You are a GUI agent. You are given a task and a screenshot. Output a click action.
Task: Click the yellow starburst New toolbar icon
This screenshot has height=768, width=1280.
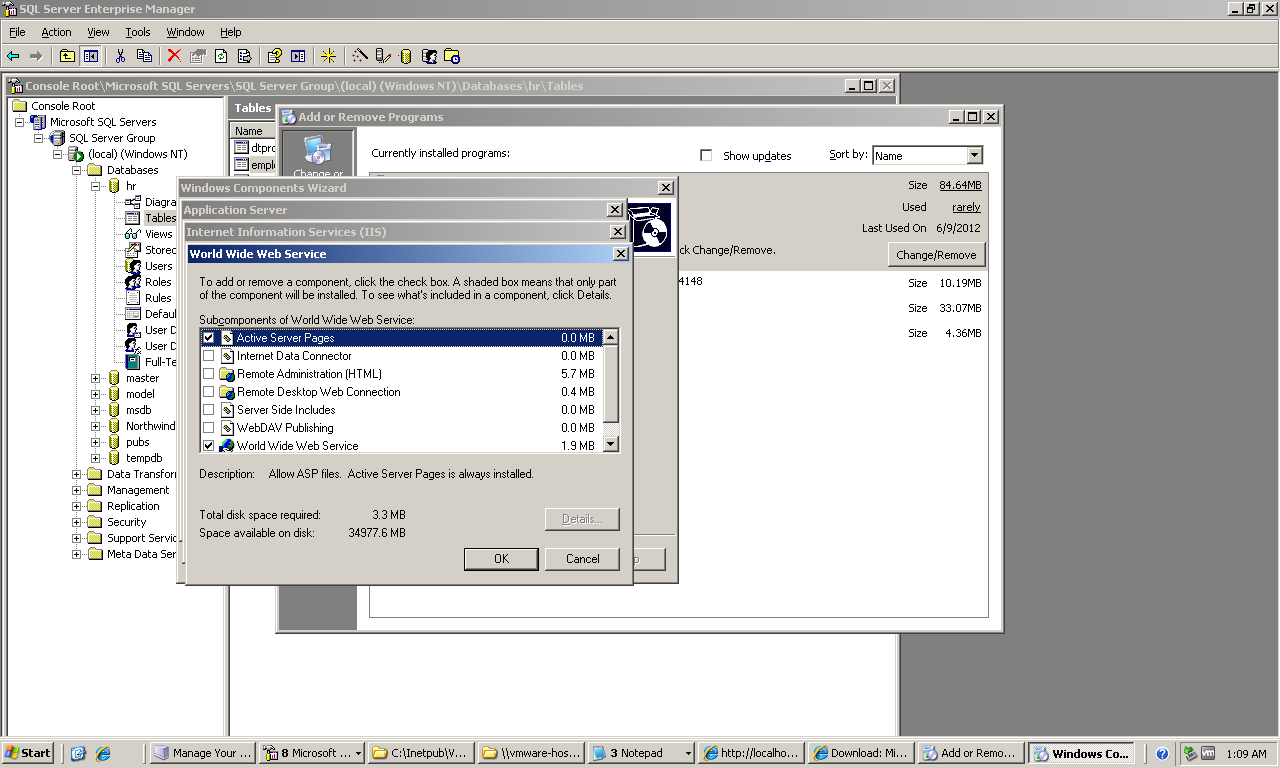328,56
